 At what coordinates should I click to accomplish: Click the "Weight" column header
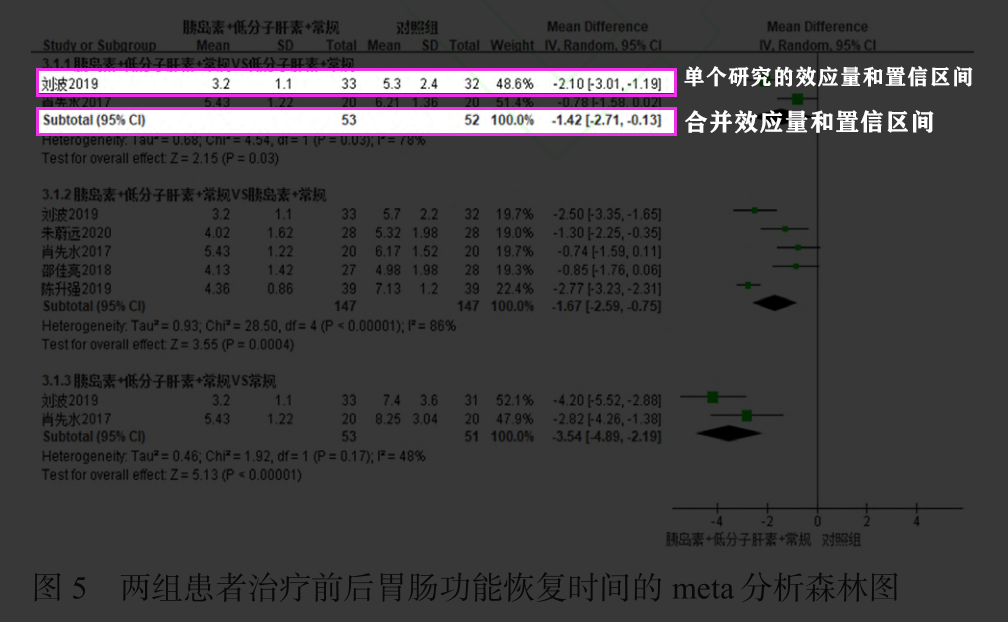[x=512, y=45]
